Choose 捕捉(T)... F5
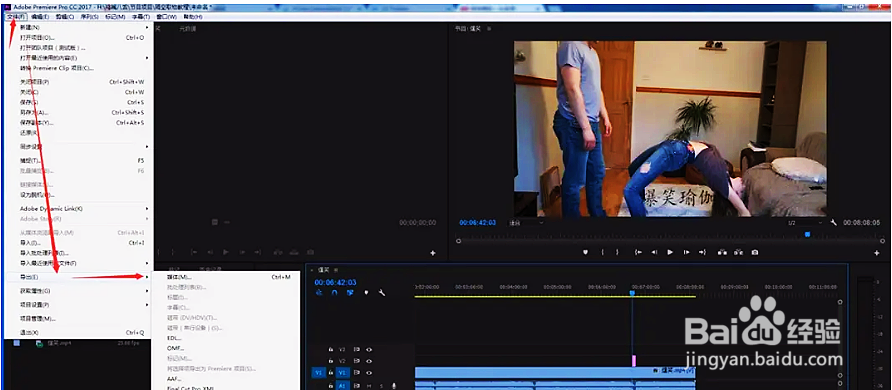Image resolution: width=892 pixels, height=390 pixels. click(x=78, y=161)
